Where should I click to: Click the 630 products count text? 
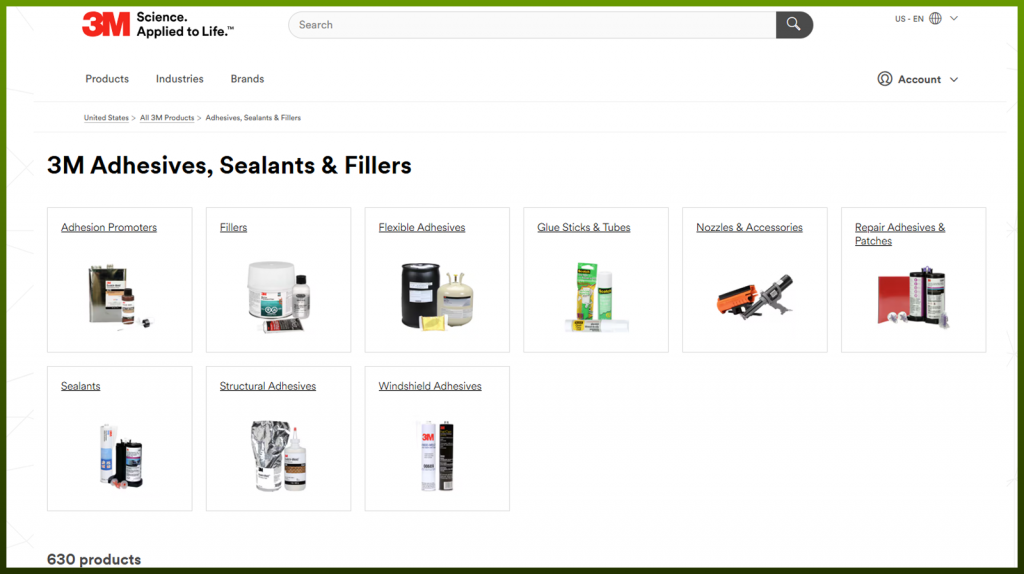point(94,560)
